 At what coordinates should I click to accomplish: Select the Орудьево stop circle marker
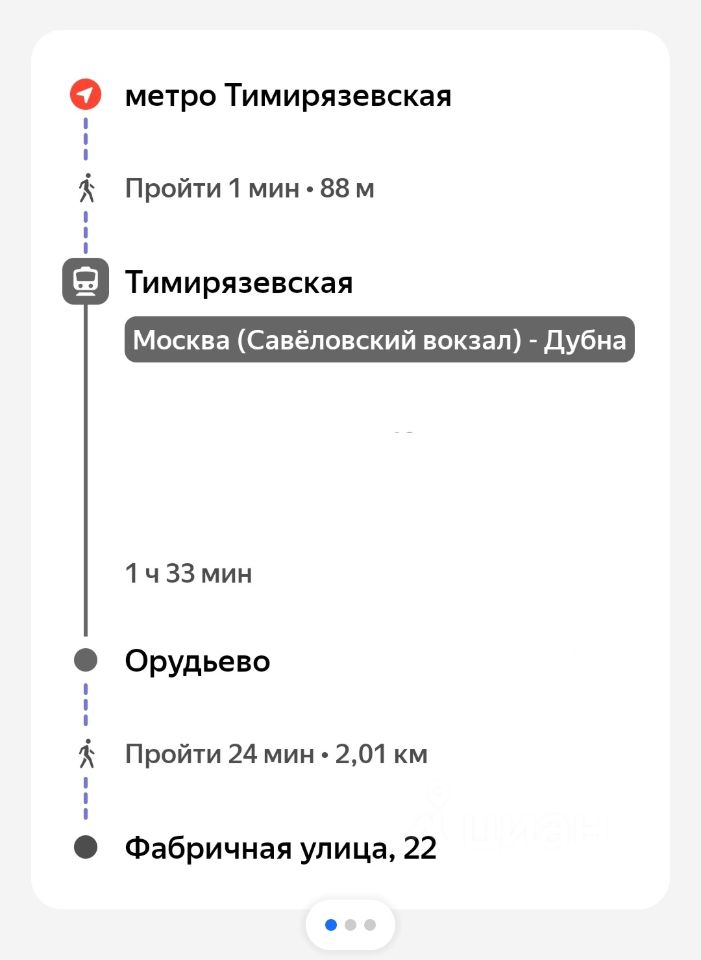click(x=86, y=660)
